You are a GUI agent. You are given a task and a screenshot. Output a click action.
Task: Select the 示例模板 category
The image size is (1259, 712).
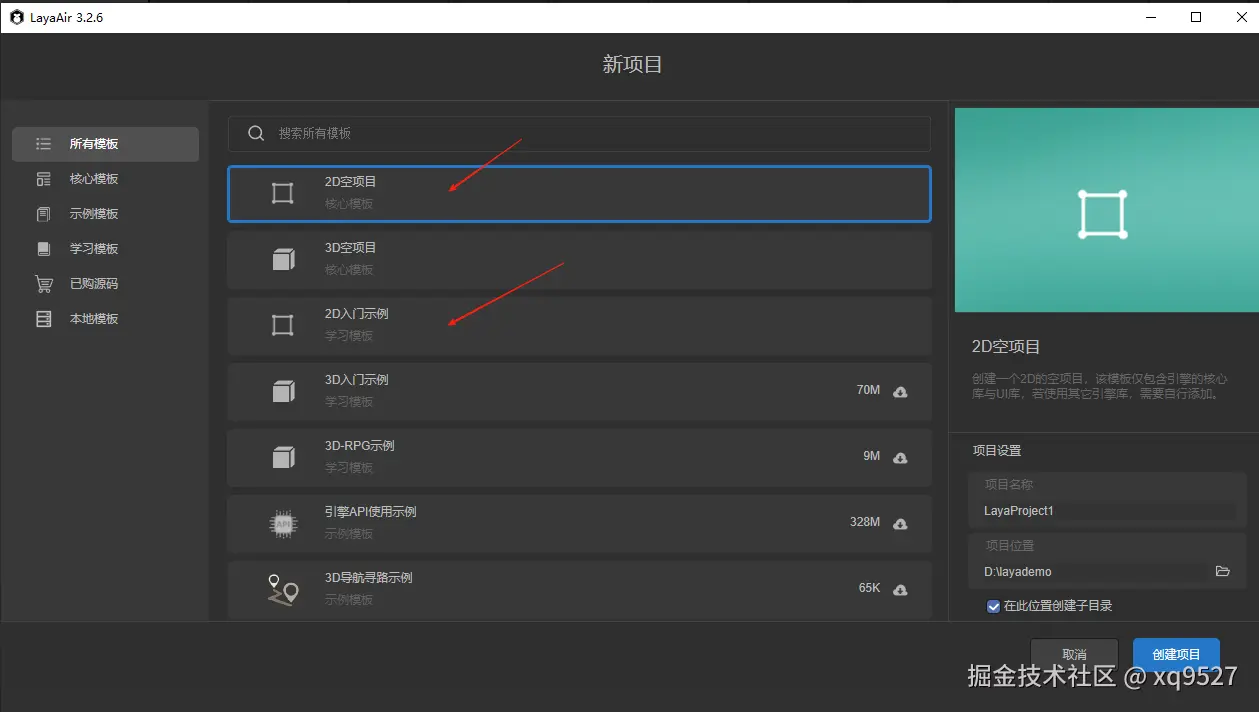[105, 214]
